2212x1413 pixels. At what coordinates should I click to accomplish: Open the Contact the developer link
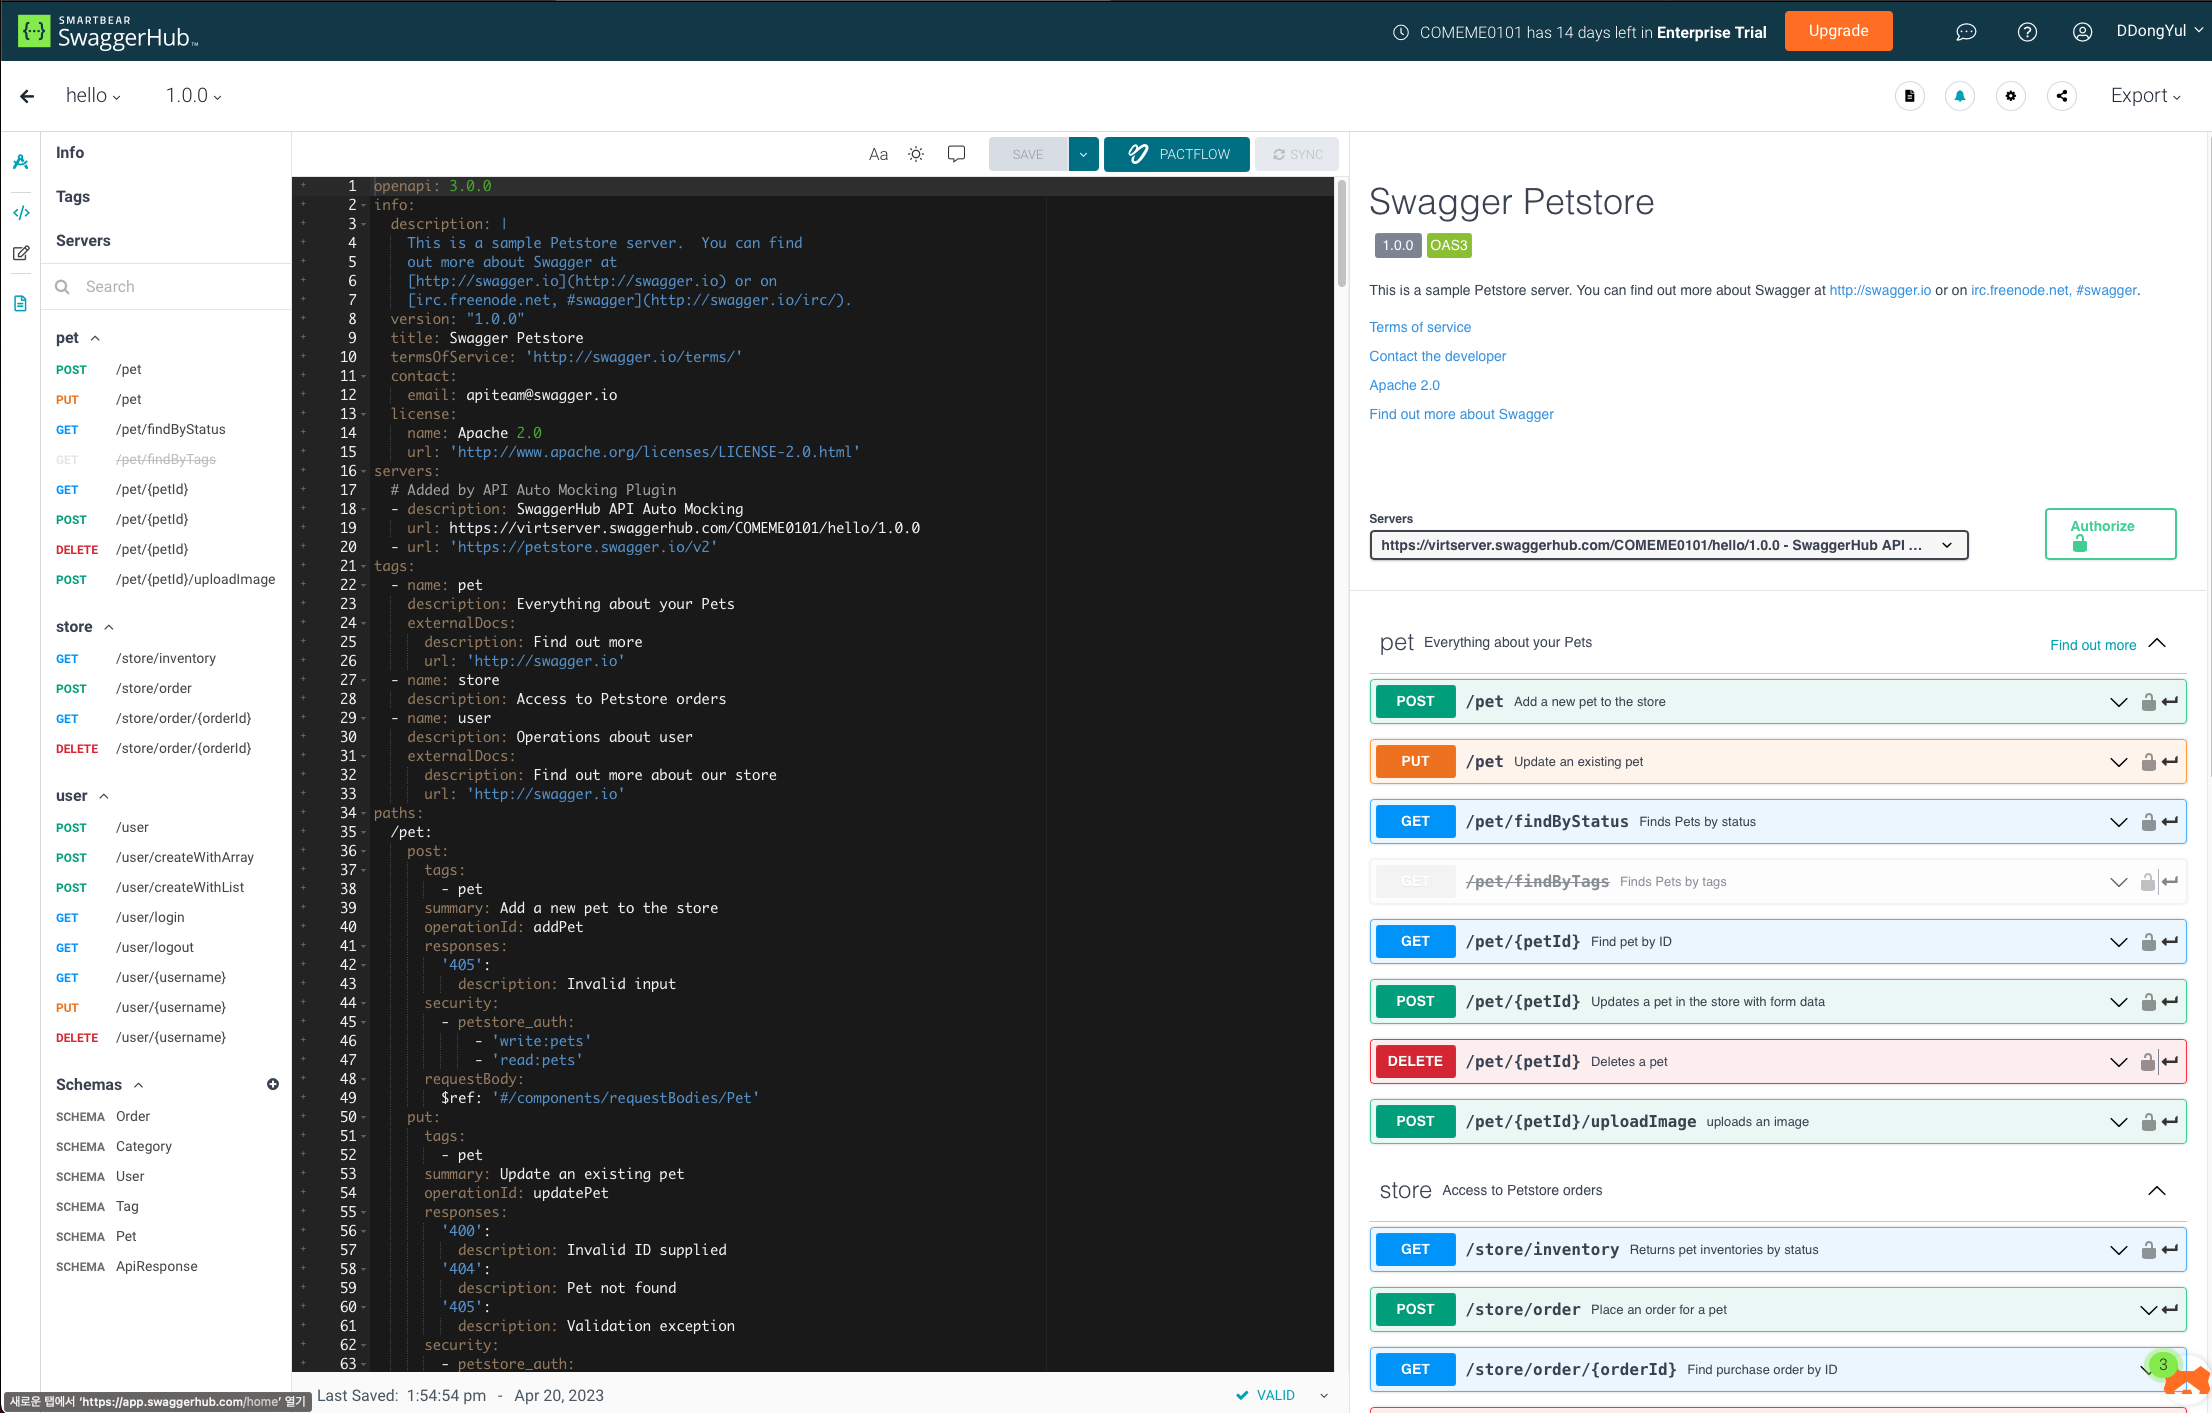coord(1437,356)
